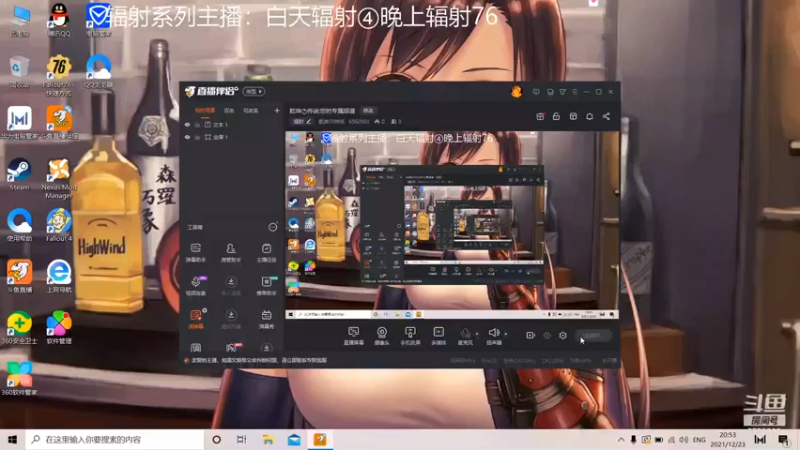Click the start streaming button
The width and height of the screenshot is (800, 450).
tap(593, 336)
